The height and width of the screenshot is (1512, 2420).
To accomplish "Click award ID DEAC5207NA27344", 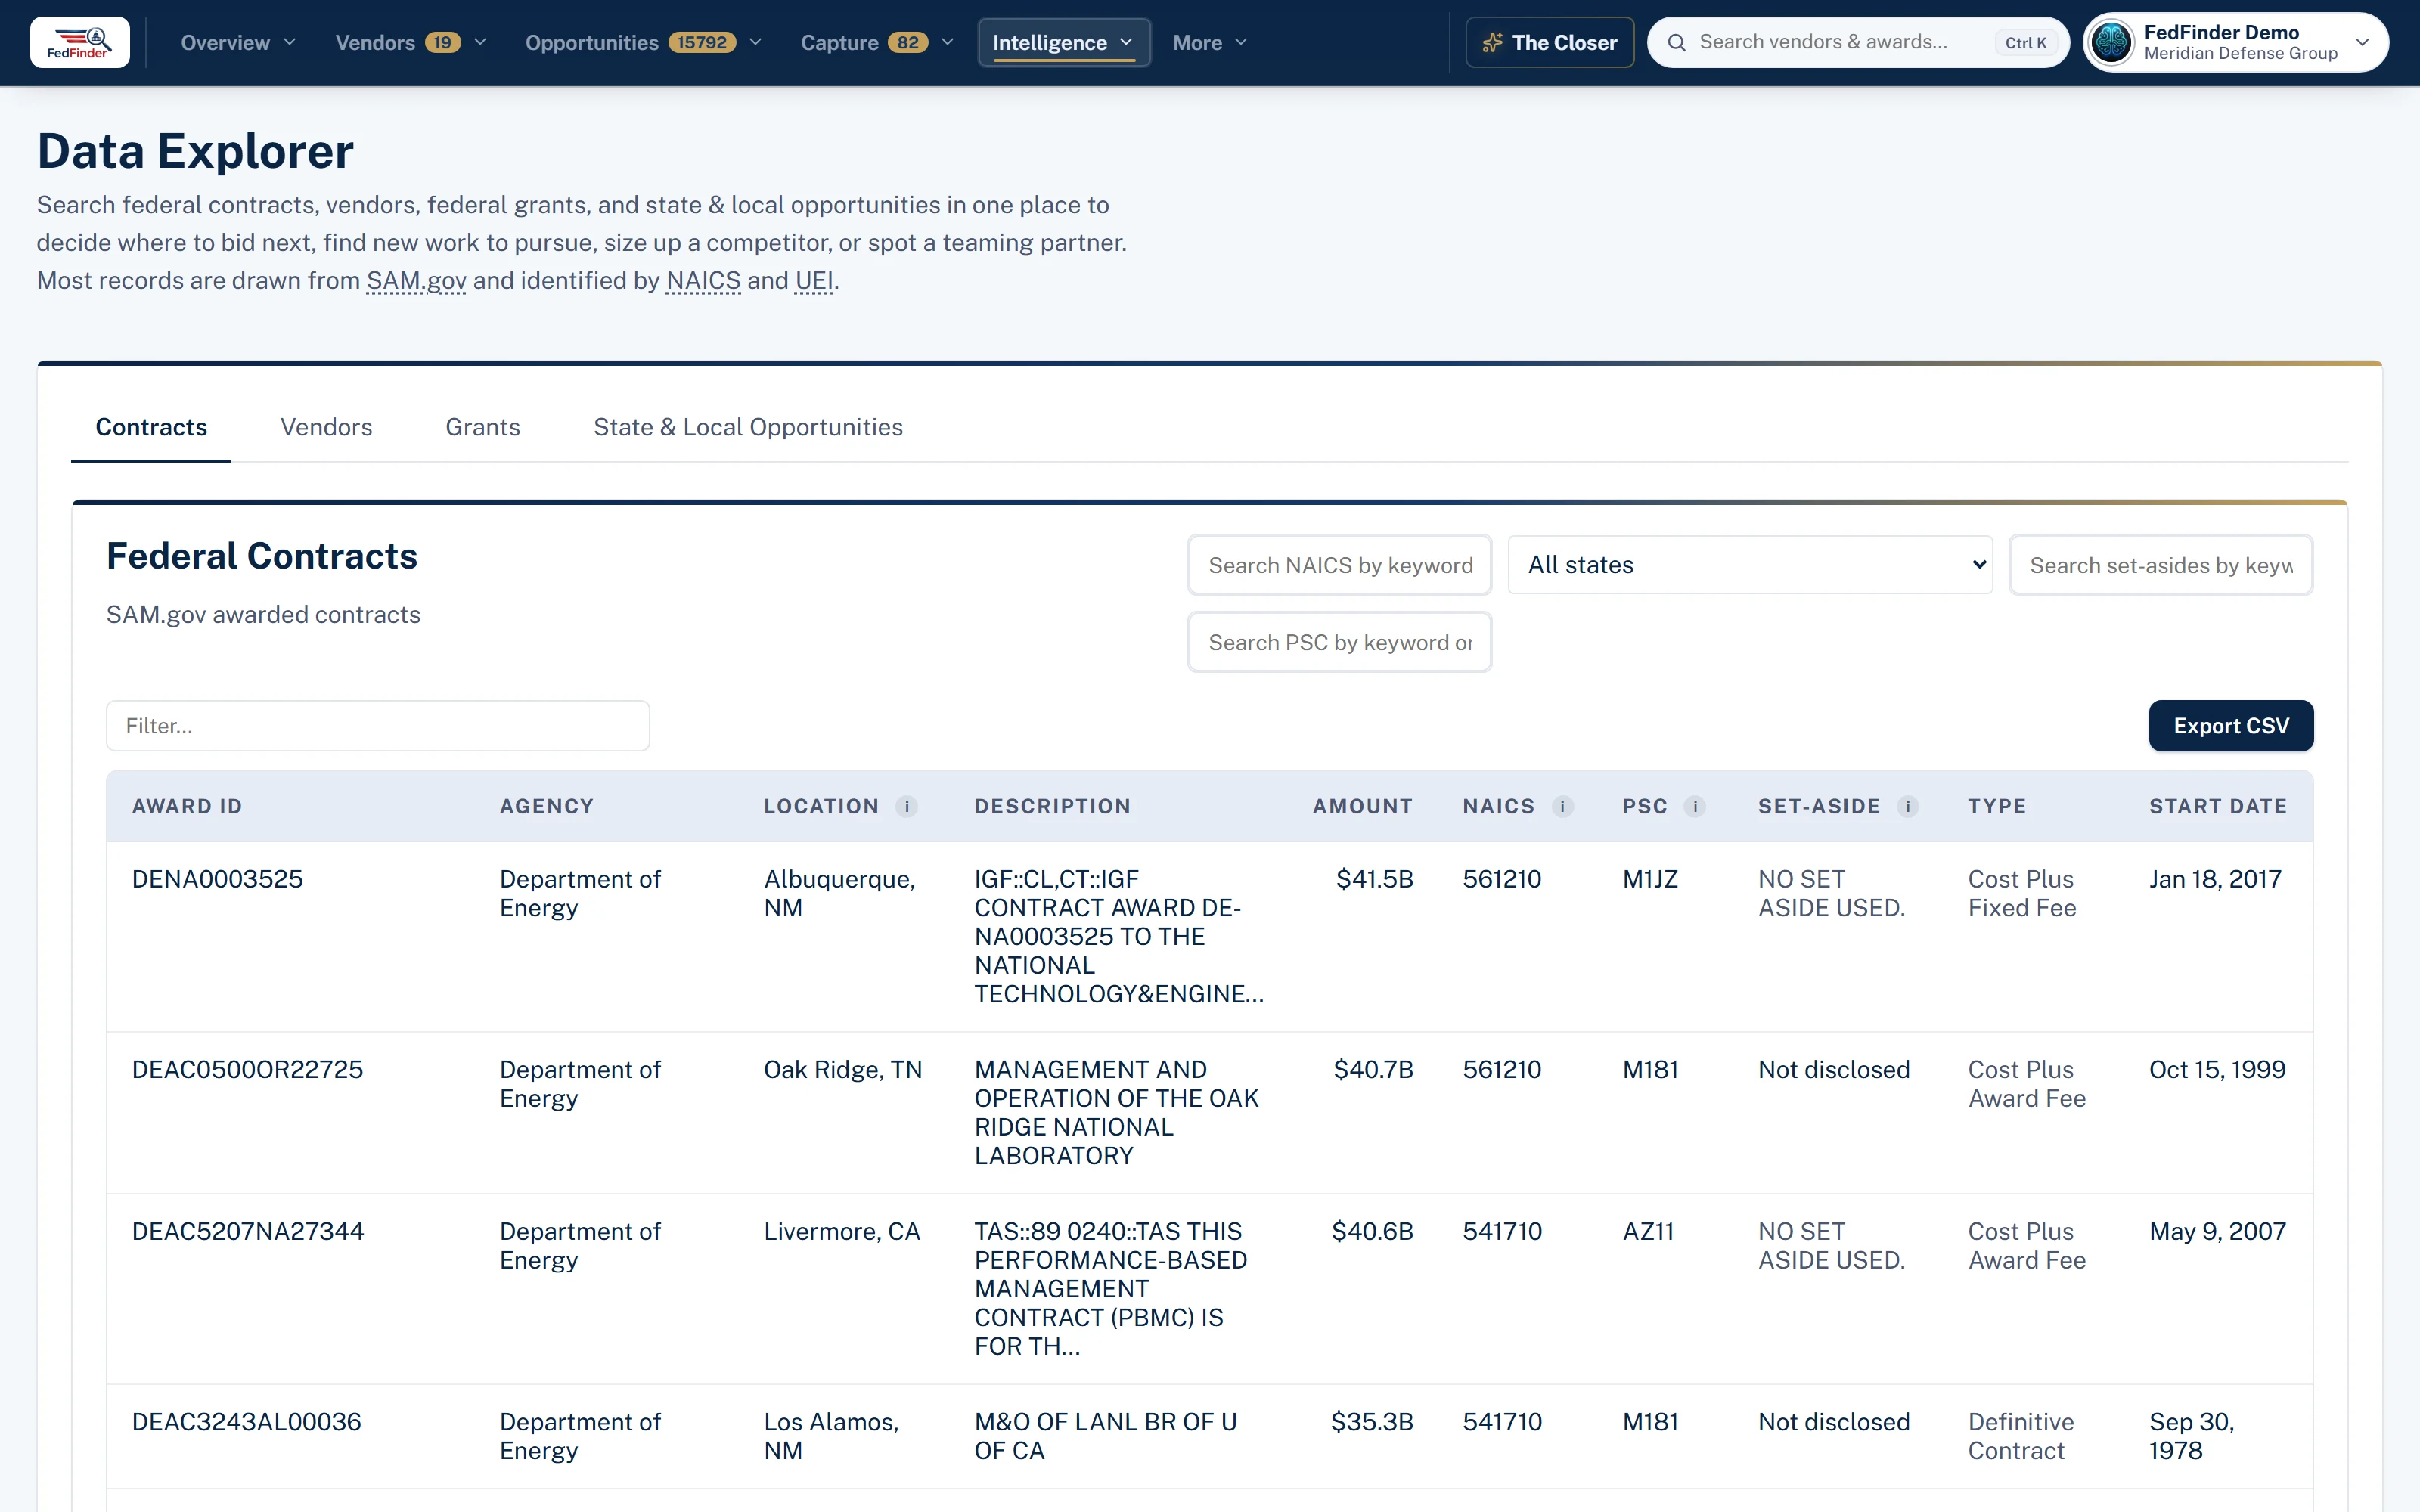I will click(x=248, y=1231).
